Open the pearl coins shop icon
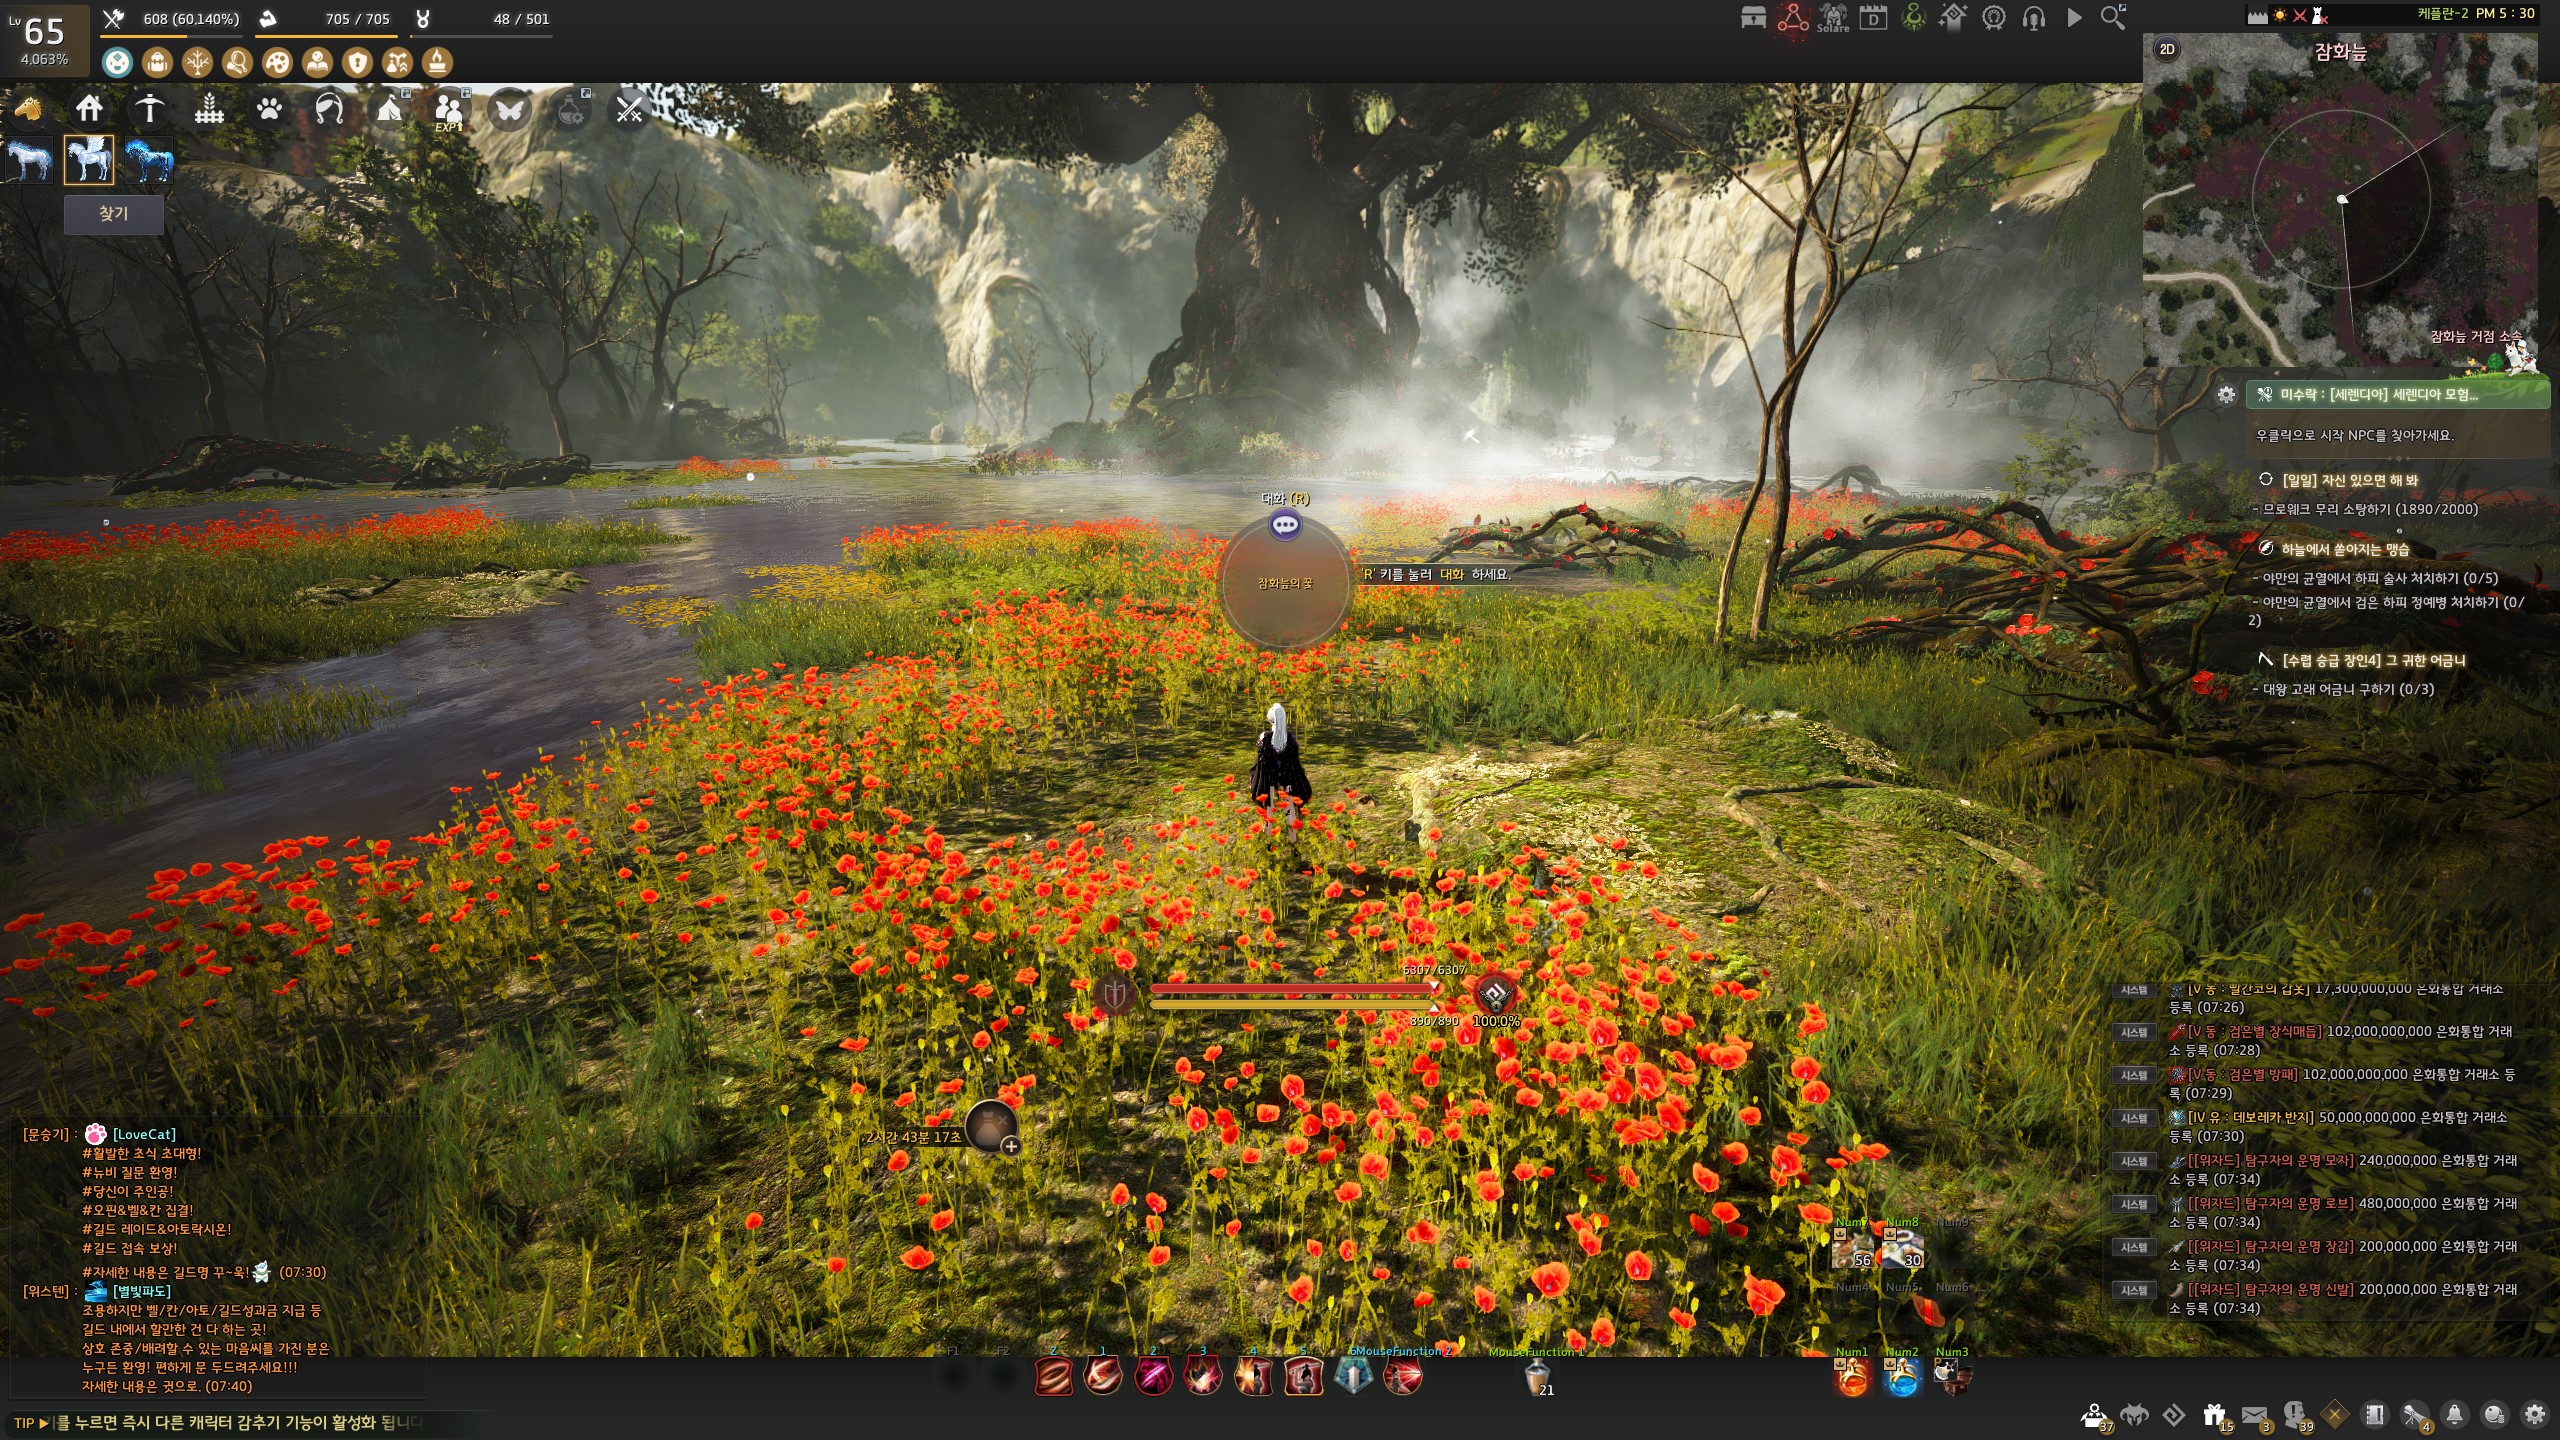 click(2495, 1415)
